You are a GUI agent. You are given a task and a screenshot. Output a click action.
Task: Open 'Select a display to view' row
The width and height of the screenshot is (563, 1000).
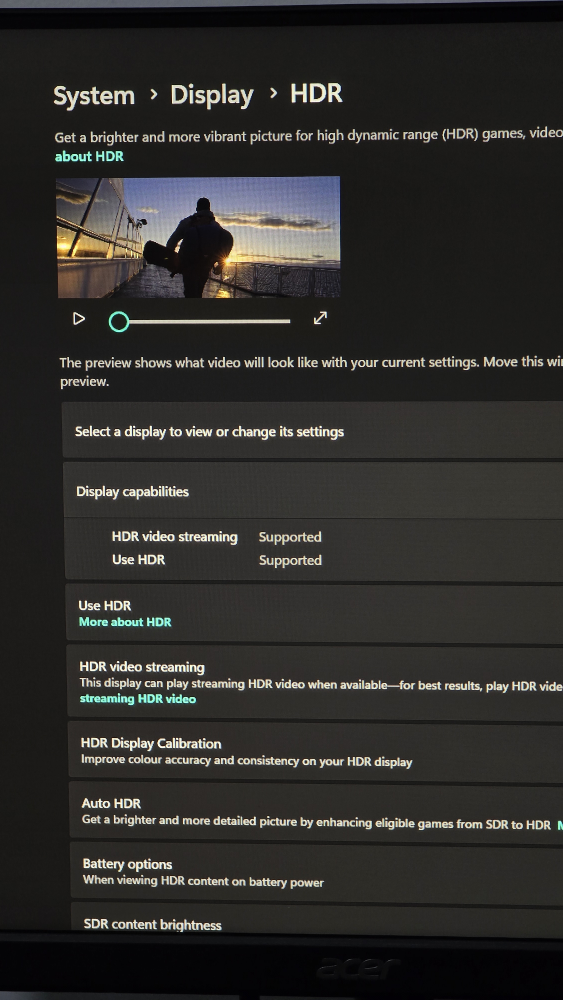point(313,430)
